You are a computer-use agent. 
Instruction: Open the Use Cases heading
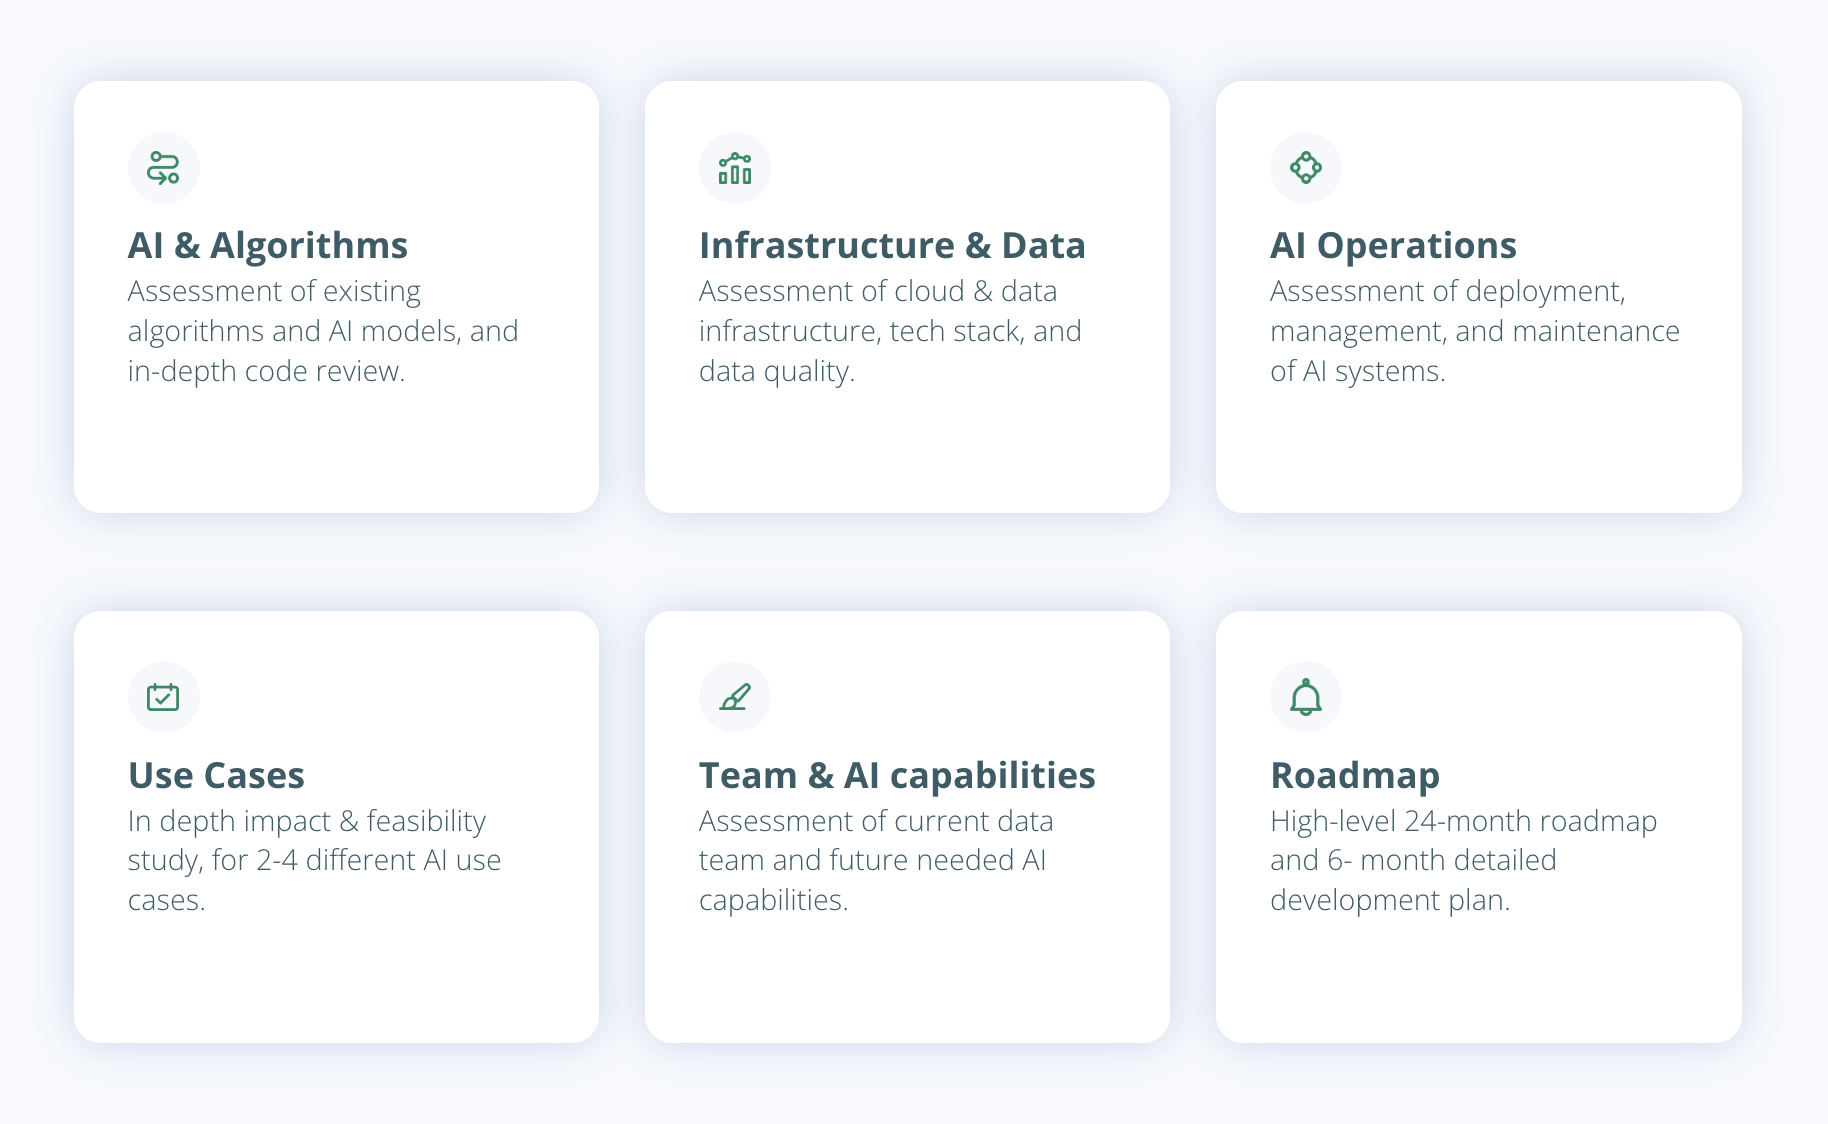(x=216, y=775)
